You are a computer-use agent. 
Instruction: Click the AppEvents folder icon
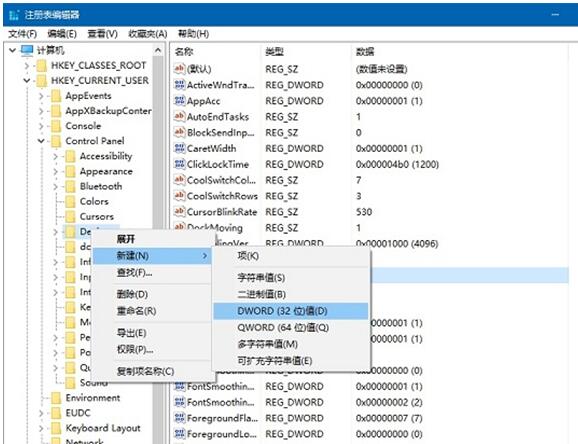(56, 96)
